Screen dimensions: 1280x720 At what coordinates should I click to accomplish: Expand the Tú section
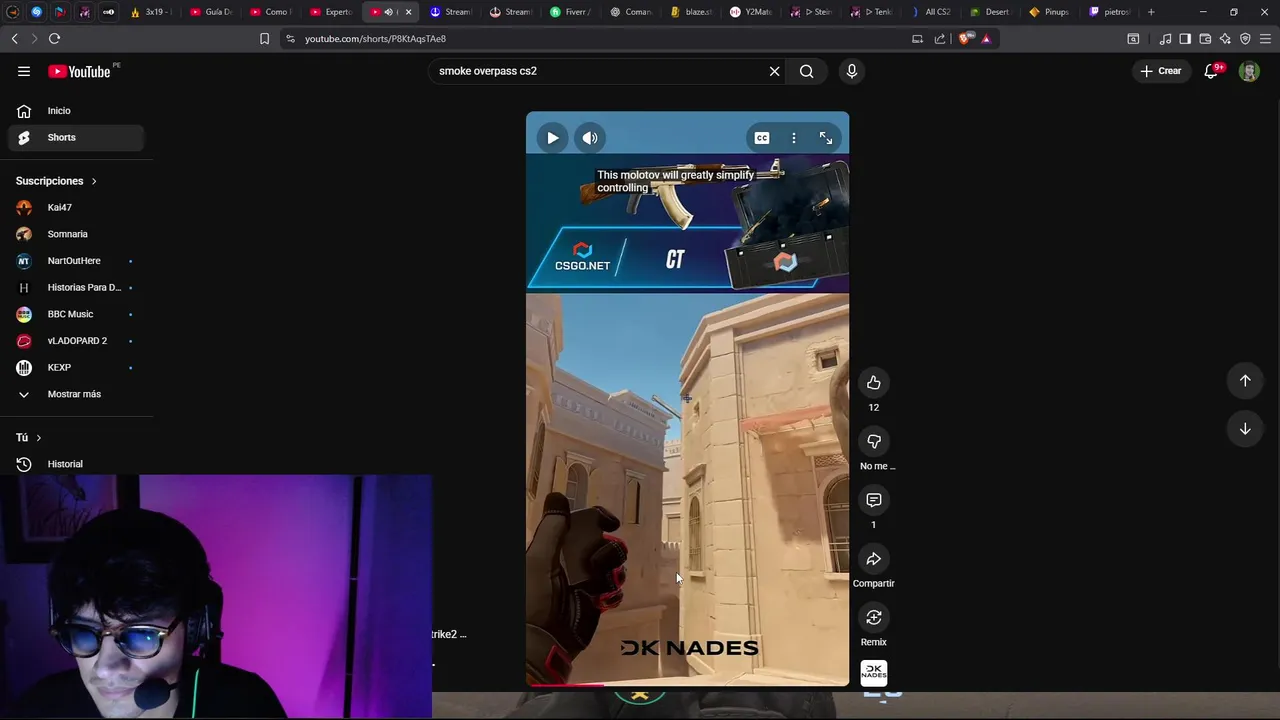point(29,438)
